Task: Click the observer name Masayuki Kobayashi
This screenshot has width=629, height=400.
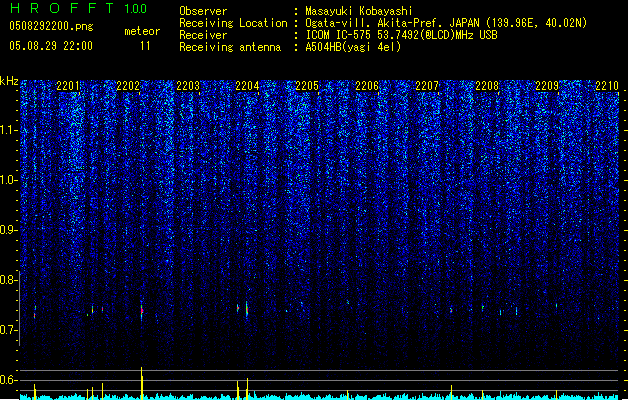Action: click(359, 11)
